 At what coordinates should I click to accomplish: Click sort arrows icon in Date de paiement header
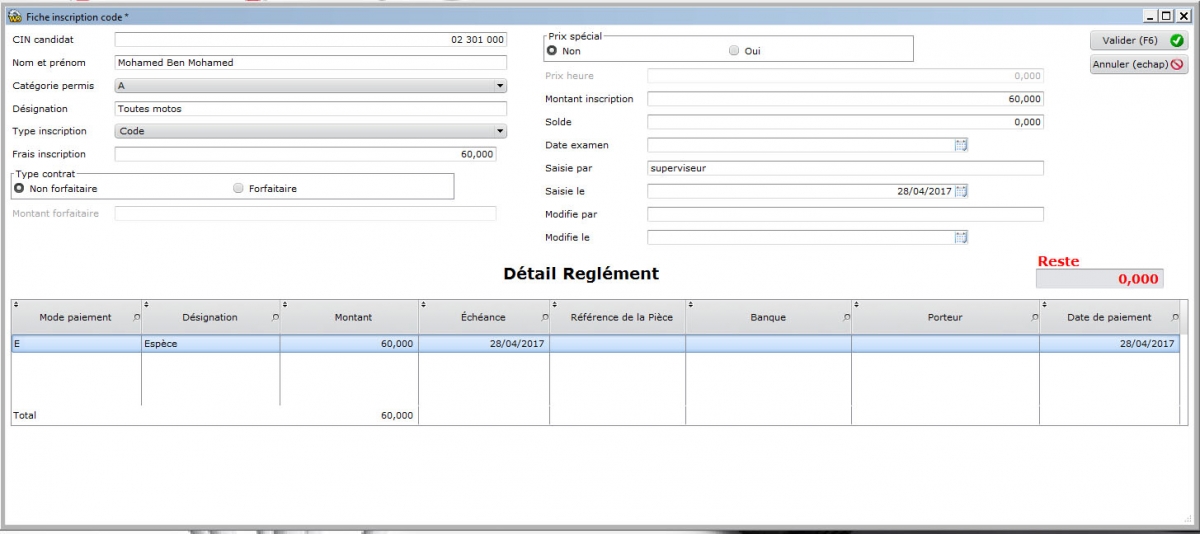1044,304
